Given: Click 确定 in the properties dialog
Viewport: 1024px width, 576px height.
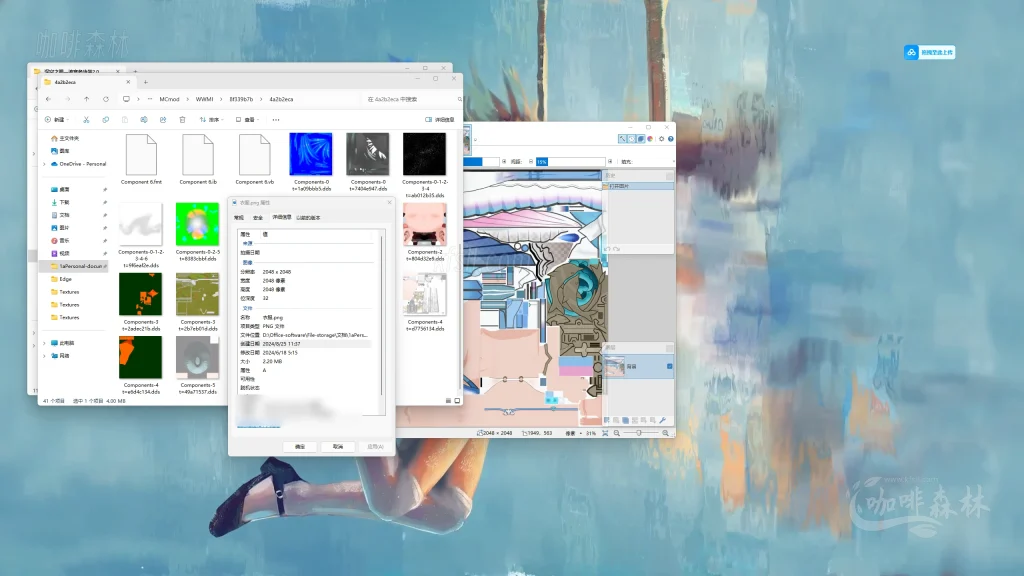Looking at the screenshot, I should pyautogui.click(x=300, y=447).
